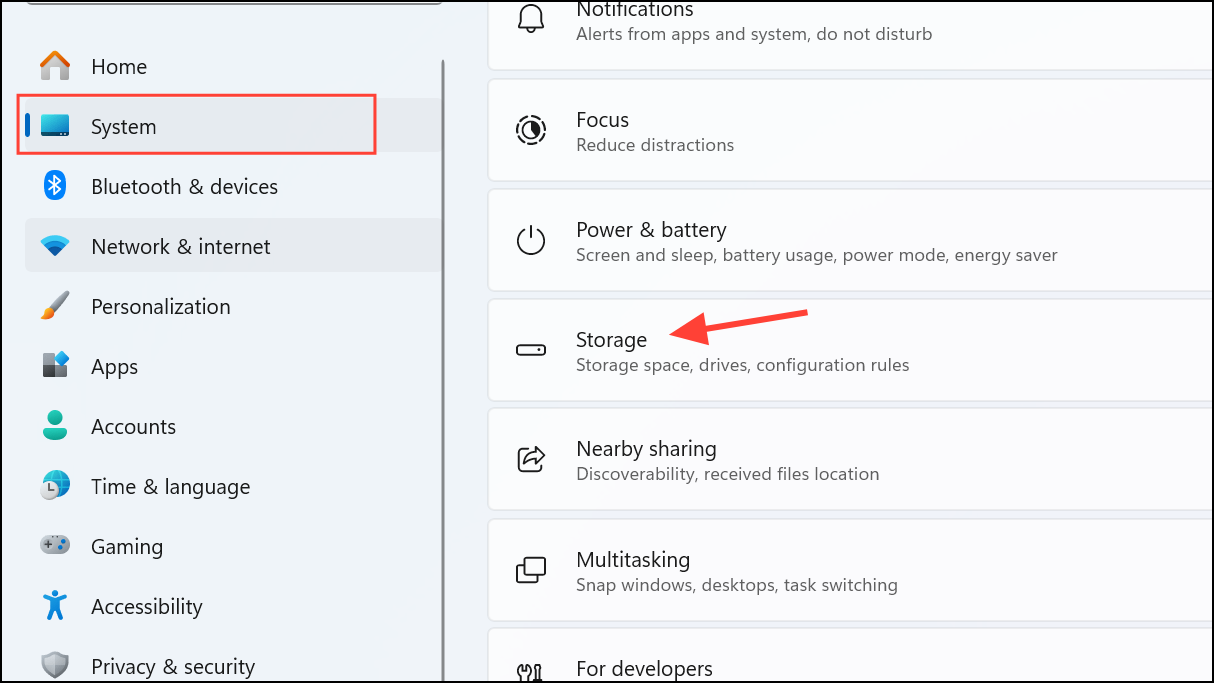Open For developers settings

[x=850, y=667]
